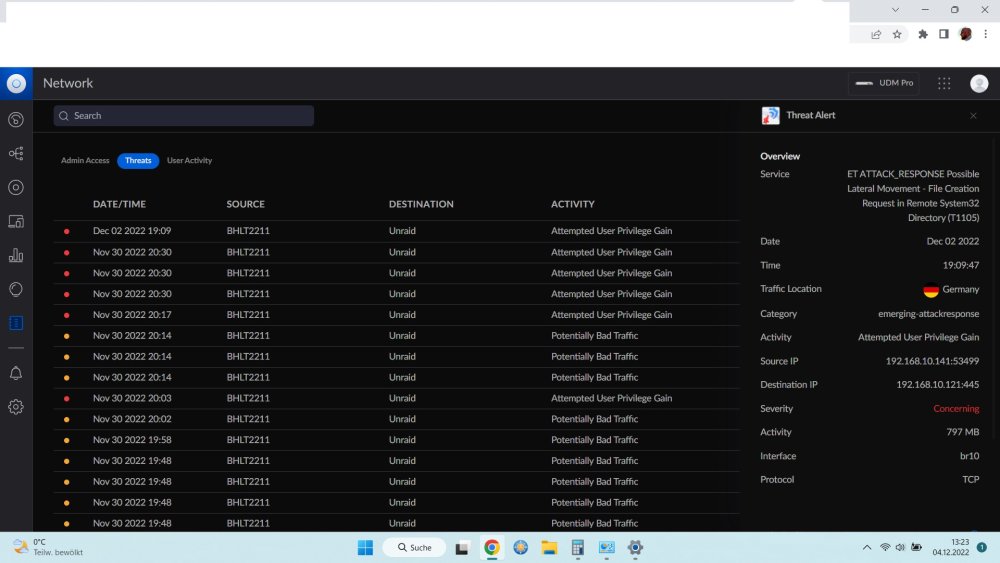Open the Windows Start menu
The width and height of the screenshot is (1000, 563).
365,548
